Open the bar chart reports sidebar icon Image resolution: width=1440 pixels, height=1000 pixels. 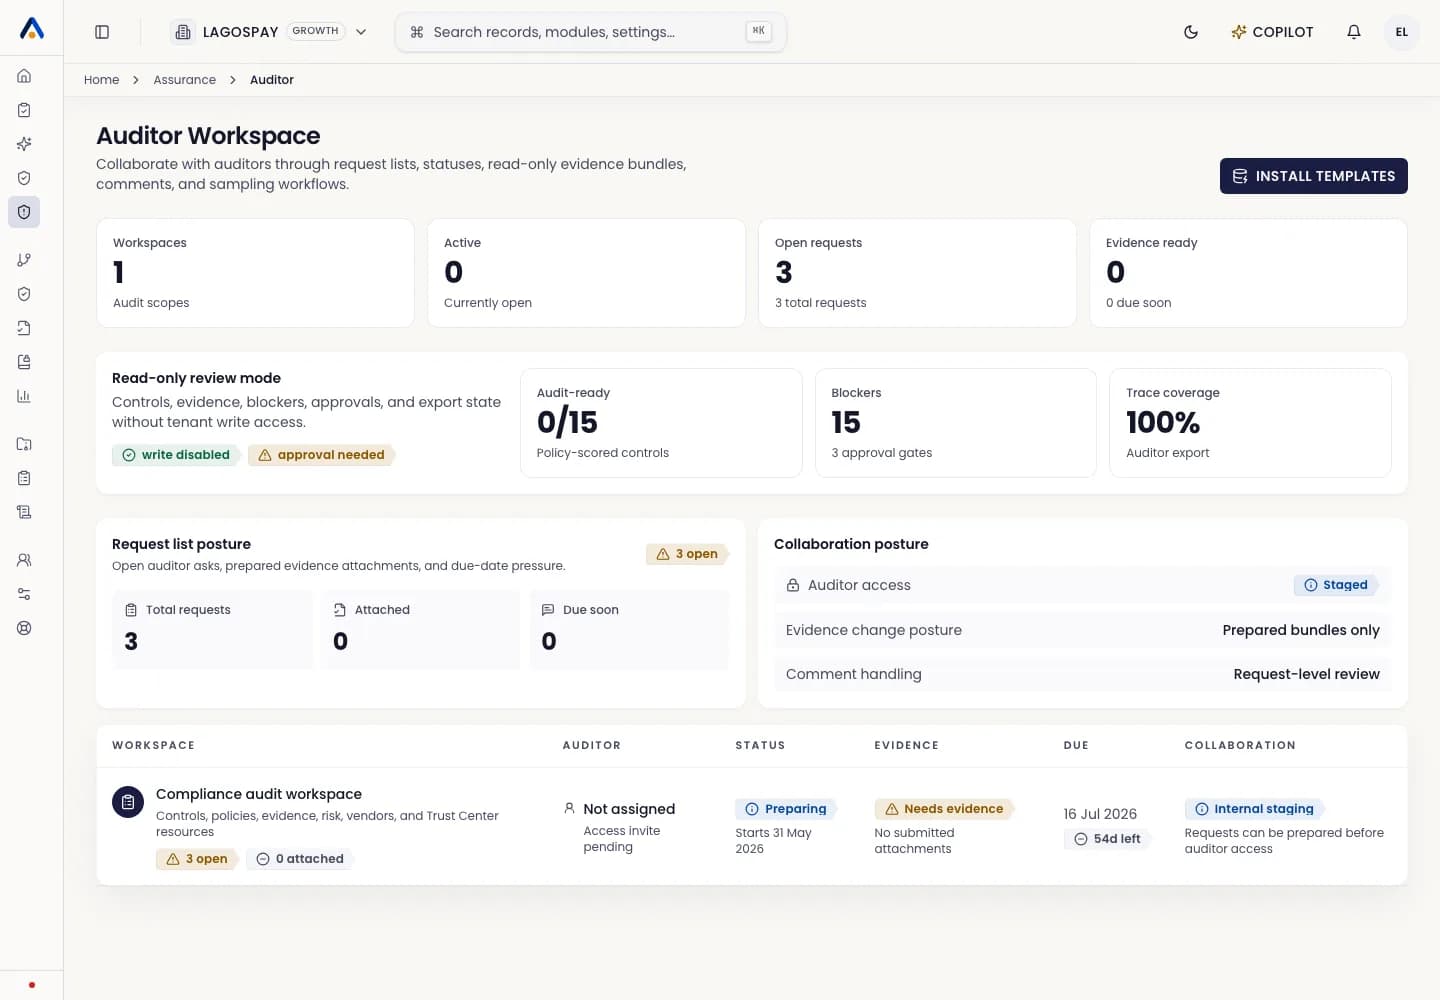[x=24, y=396]
